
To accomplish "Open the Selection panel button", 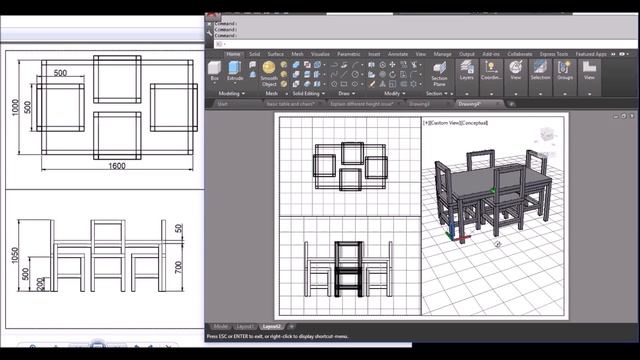I will point(540,70).
